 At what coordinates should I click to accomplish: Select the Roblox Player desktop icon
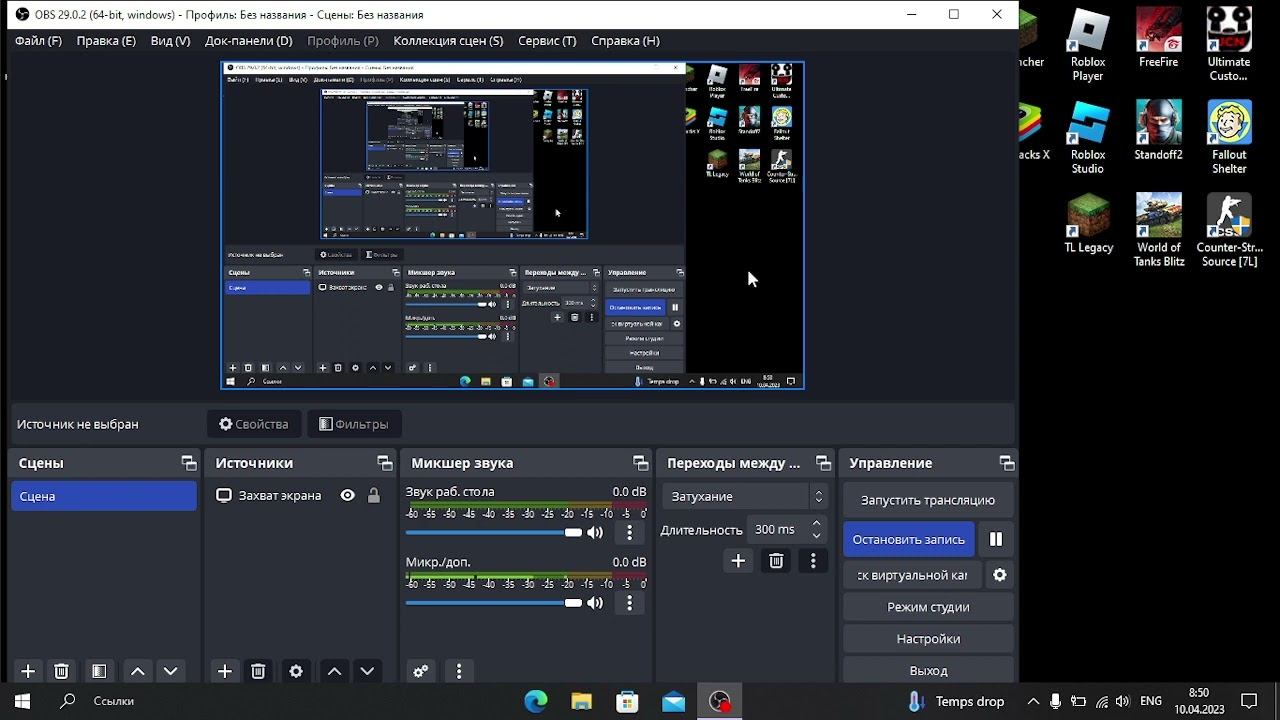pyautogui.click(x=1088, y=45)
